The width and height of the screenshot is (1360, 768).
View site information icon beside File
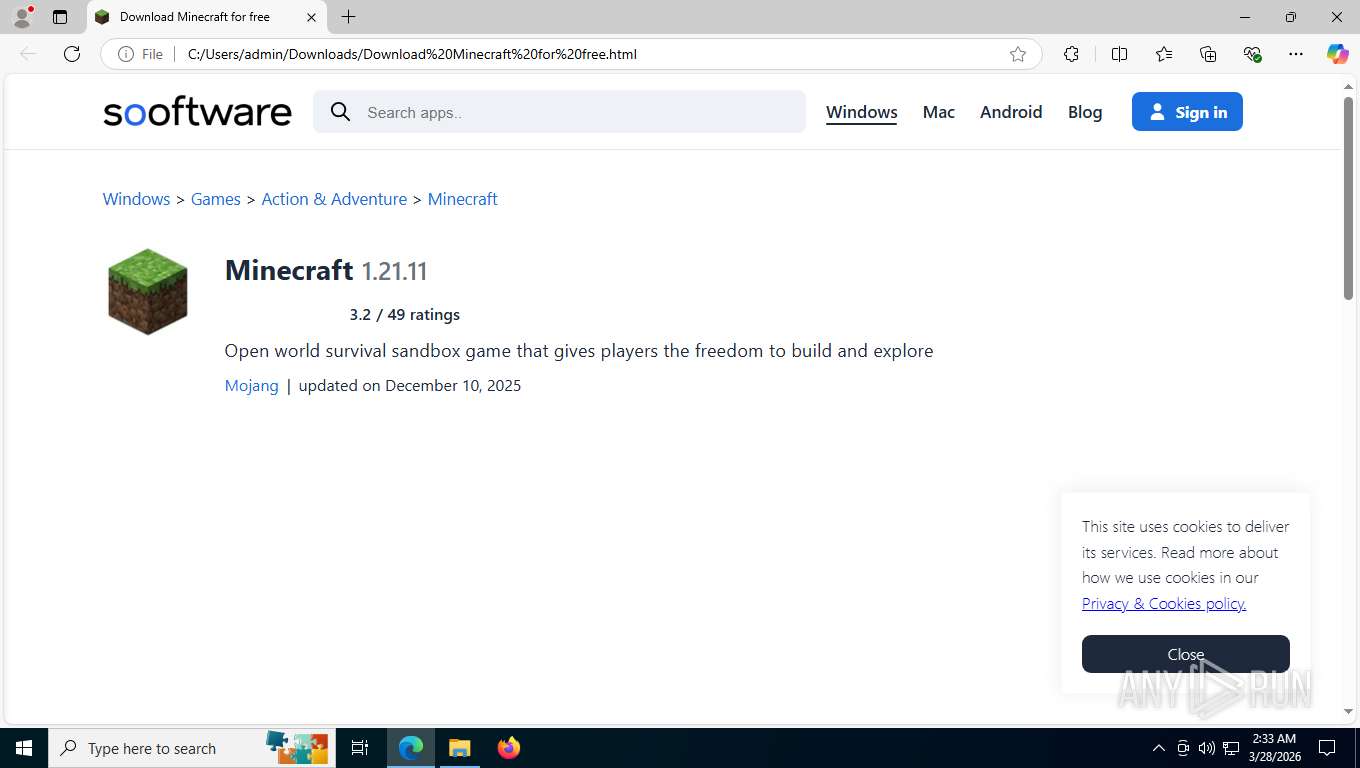pyautogui.click(x=126, y=54)
